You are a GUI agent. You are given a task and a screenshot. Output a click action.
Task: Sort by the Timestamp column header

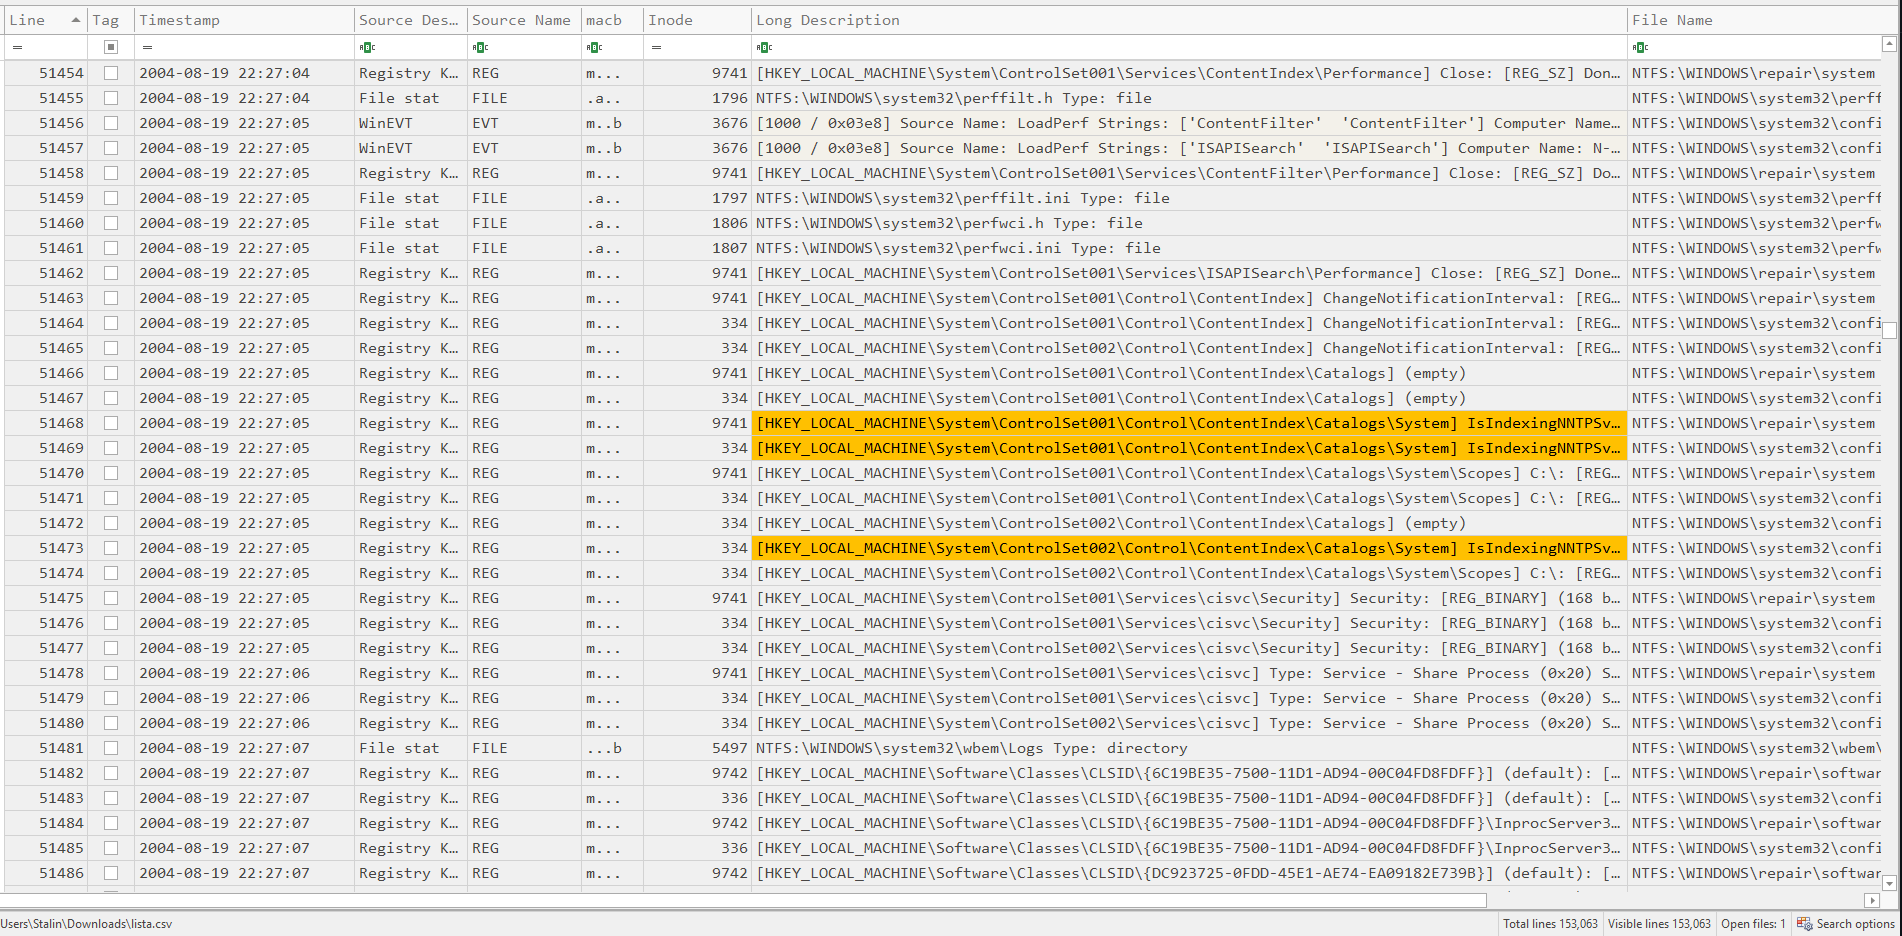pyautogui.click(x=244, y=20)
